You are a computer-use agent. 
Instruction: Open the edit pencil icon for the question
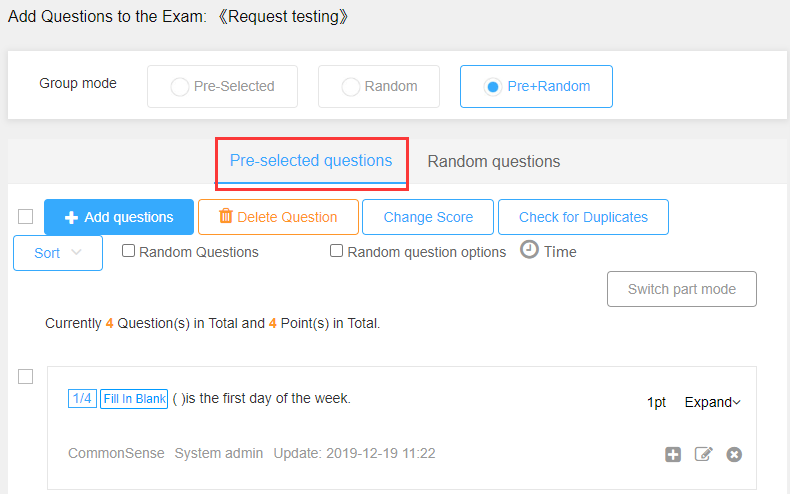tap(703, 454)
